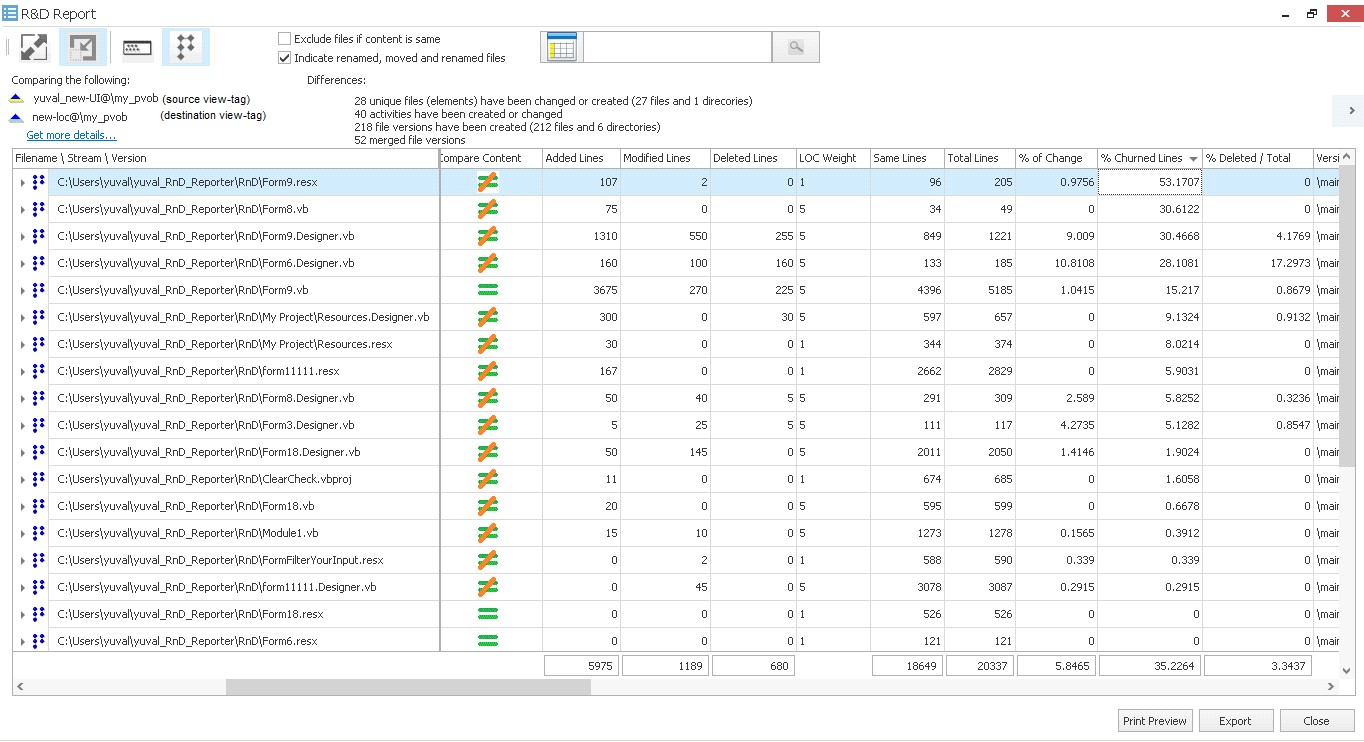The height and width of the screenshot is (742, 1364).
Task: Click the horizontal scrollbar thumb
Action: pos(408,687)
